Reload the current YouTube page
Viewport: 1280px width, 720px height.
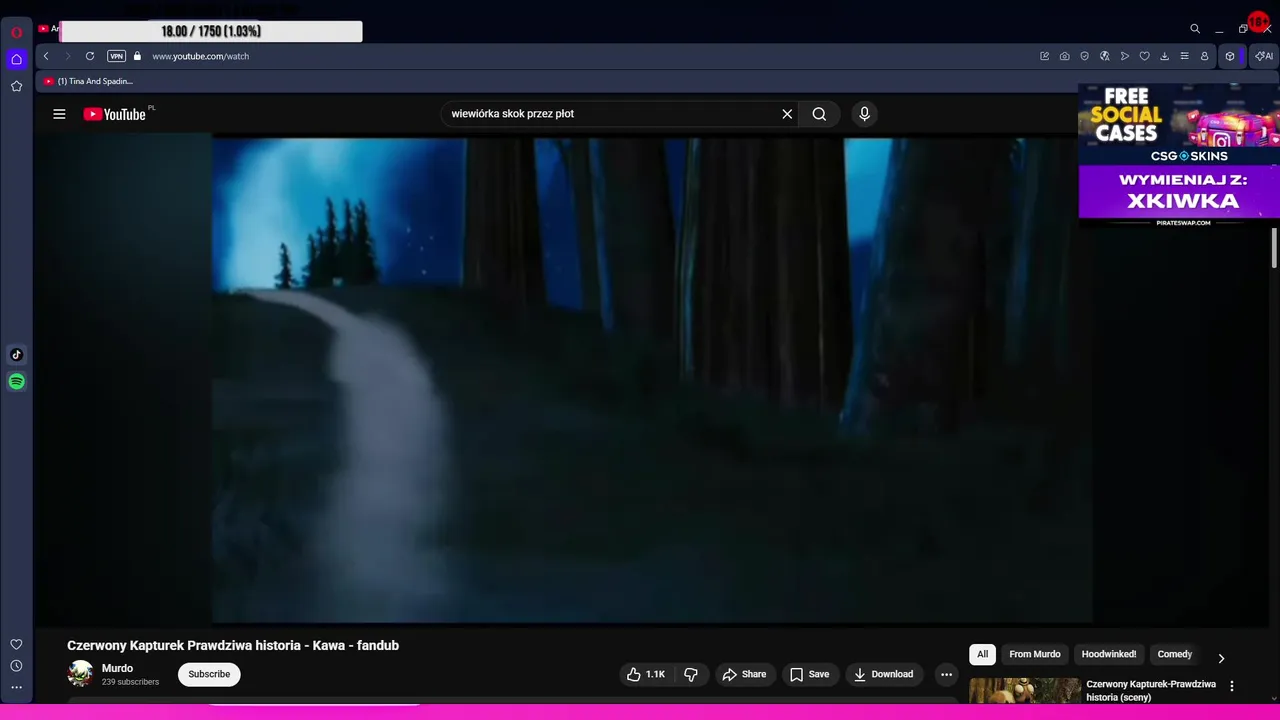tap(90, 56)
